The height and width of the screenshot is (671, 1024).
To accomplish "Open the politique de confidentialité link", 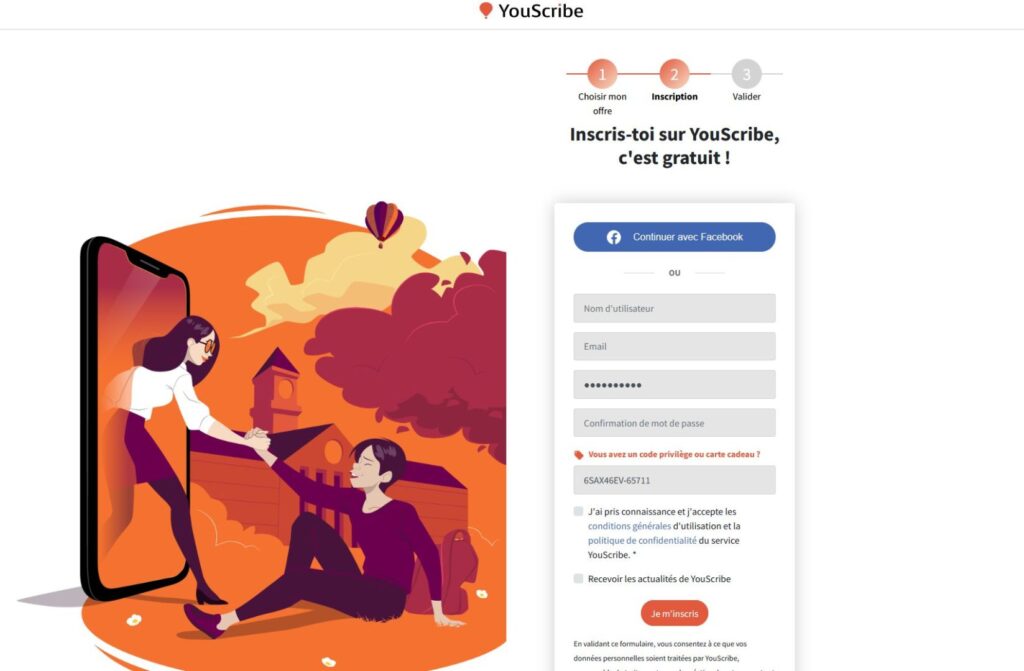I will (642, 540).
